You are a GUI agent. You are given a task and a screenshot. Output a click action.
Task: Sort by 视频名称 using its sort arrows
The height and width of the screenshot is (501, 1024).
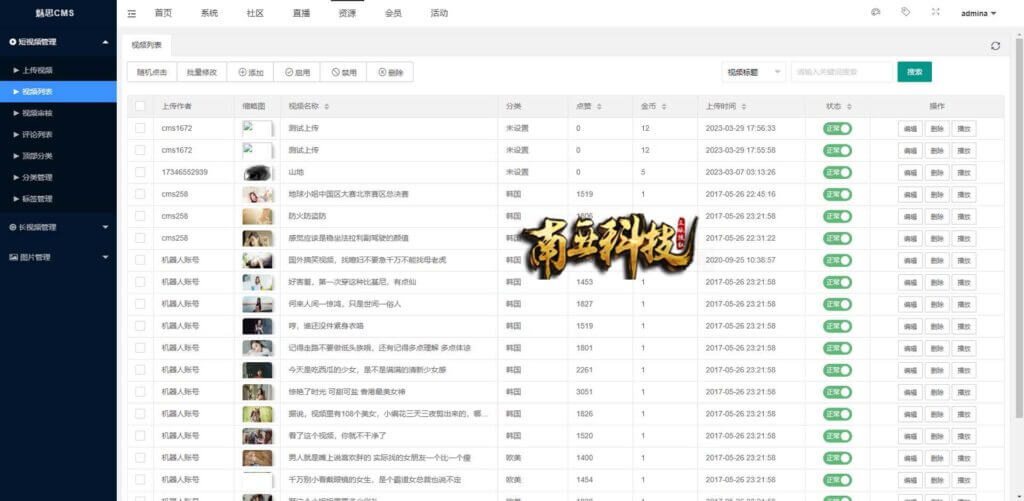click(x=327, y=106)
